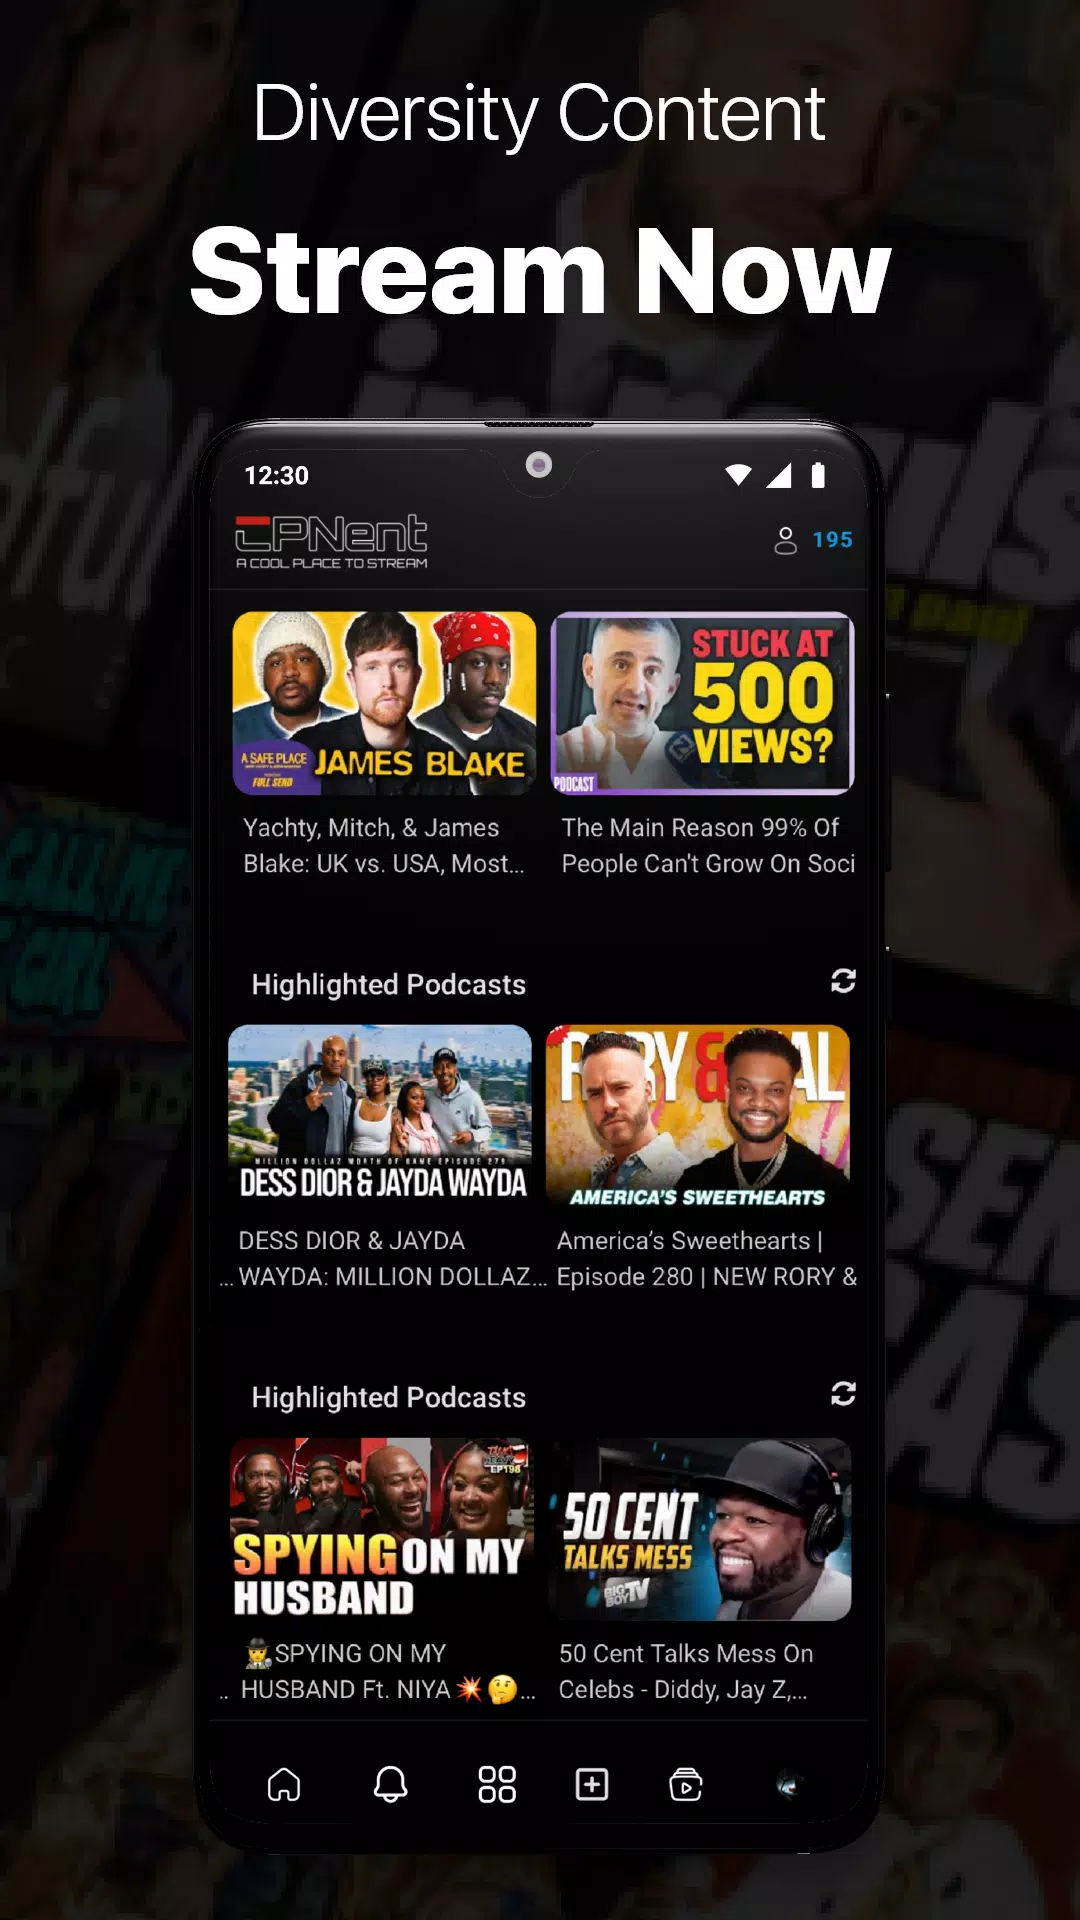1080x1920 pixels.
Task: Tap the 195 follower count
Action: pos(832,540)
